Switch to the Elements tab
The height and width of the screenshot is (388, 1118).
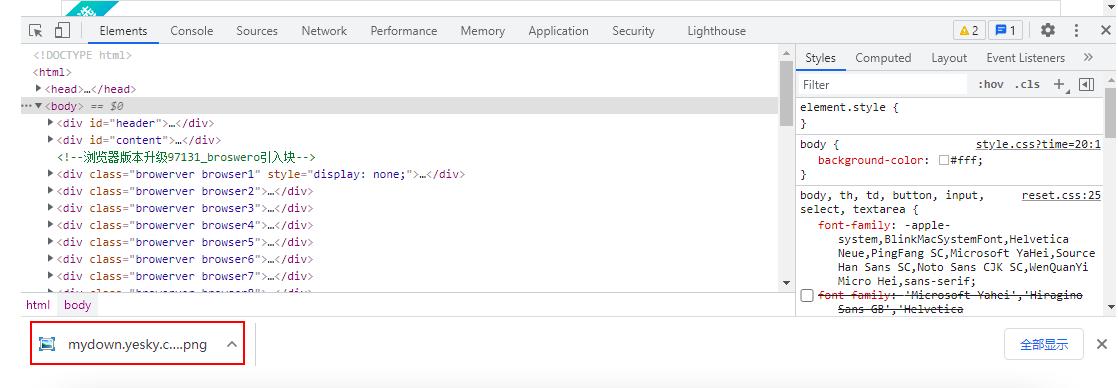(x=123, y=31)
